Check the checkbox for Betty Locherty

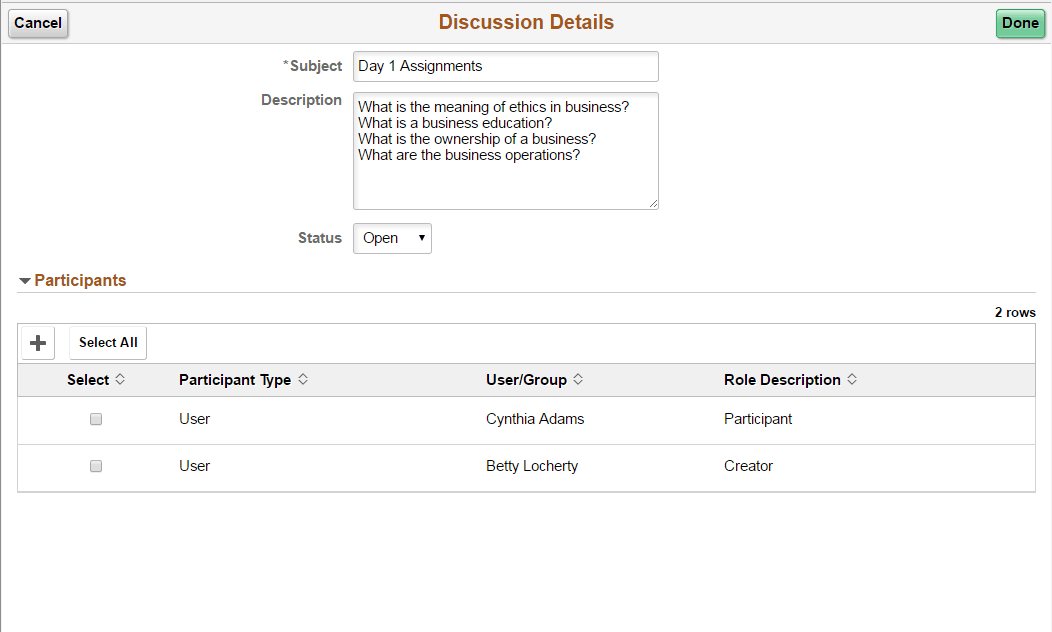[x=95, y=466]
